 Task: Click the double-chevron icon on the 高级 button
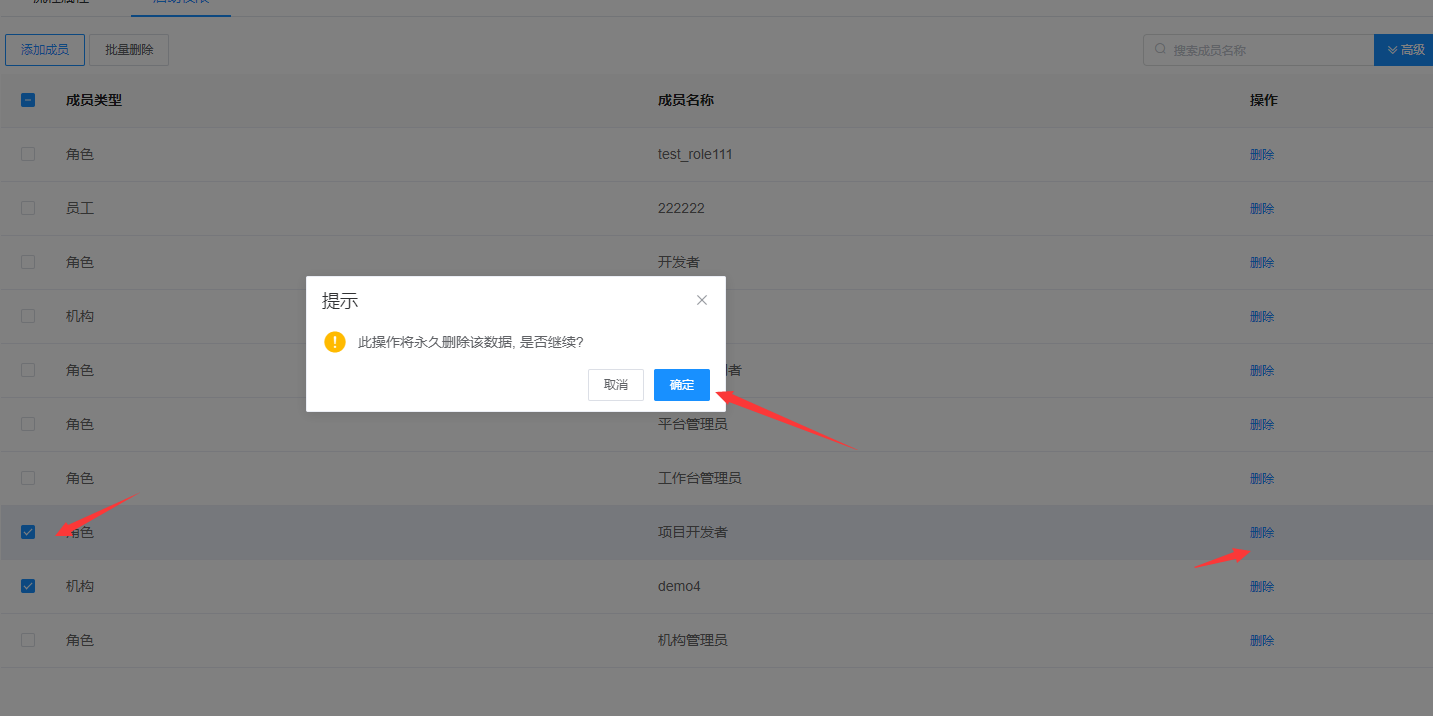coord(1394,49)
